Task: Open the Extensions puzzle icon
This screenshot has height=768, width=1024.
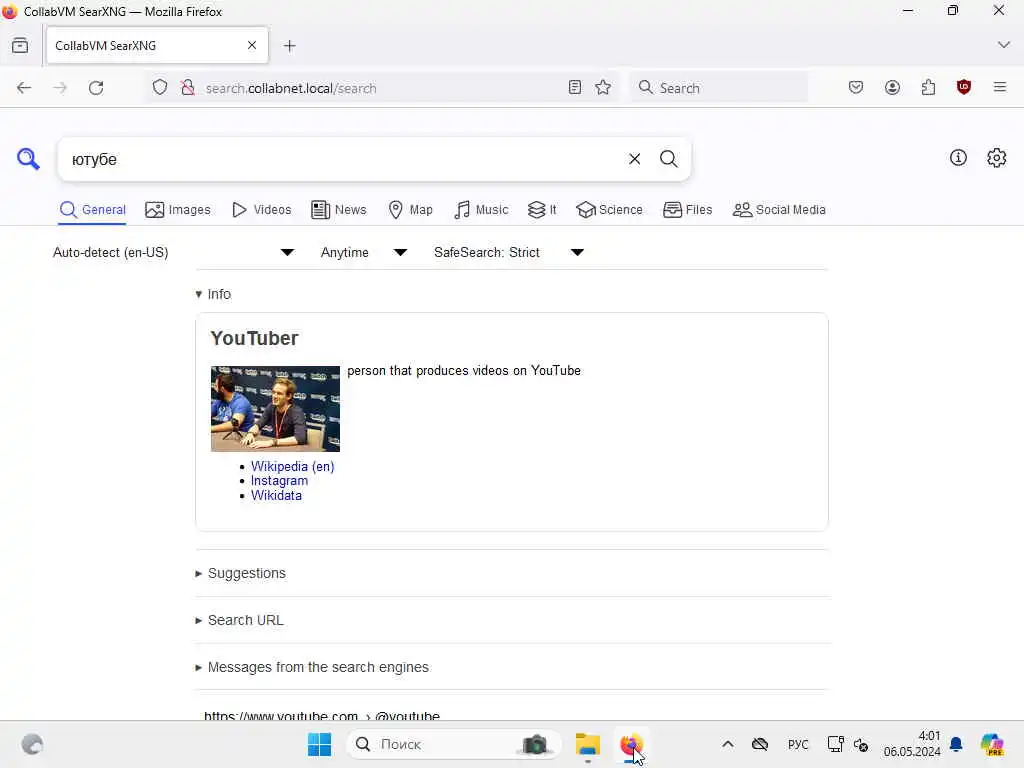Action: point(928,88)
